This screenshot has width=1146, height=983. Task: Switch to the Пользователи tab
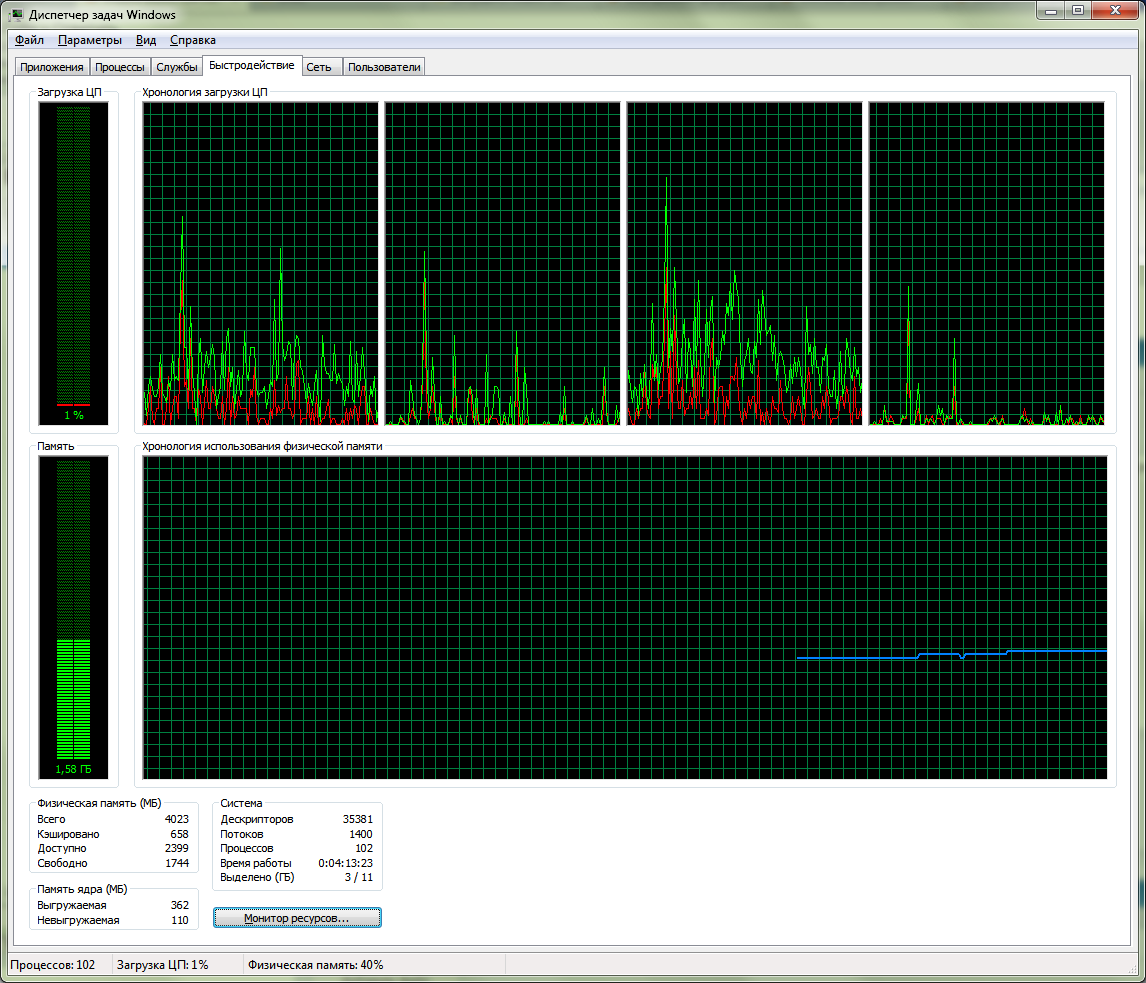[x=384, y=67]
